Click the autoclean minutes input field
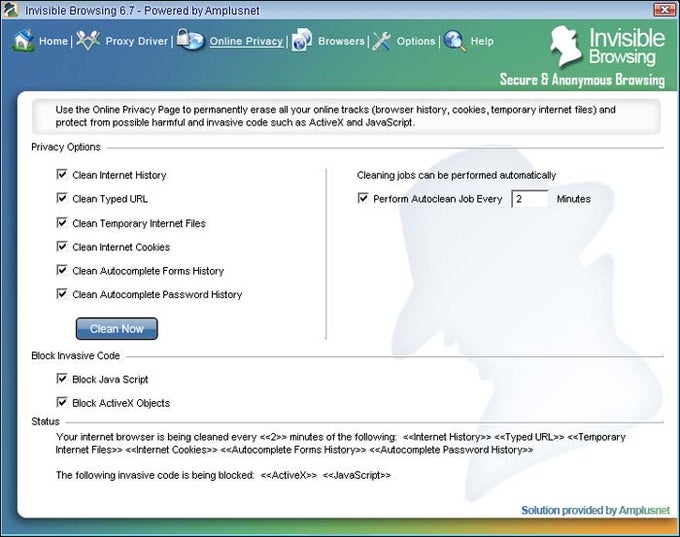 click(x=530, y=199)
